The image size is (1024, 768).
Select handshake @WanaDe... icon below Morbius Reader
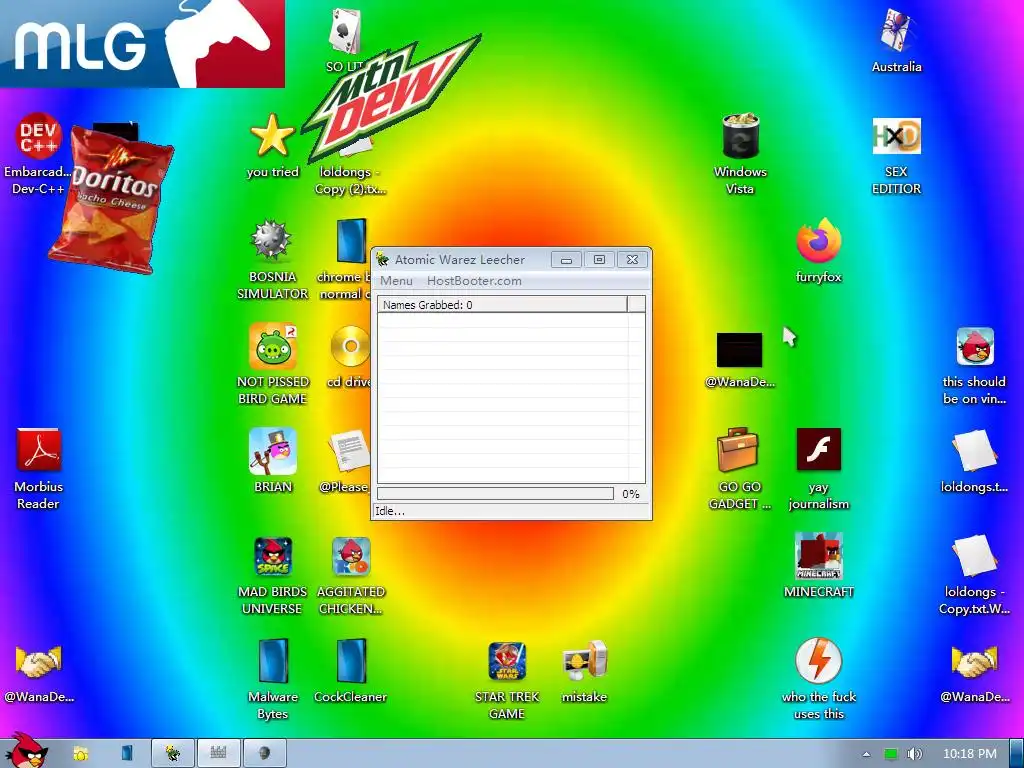pyautogui.click(x=38, y=673)
